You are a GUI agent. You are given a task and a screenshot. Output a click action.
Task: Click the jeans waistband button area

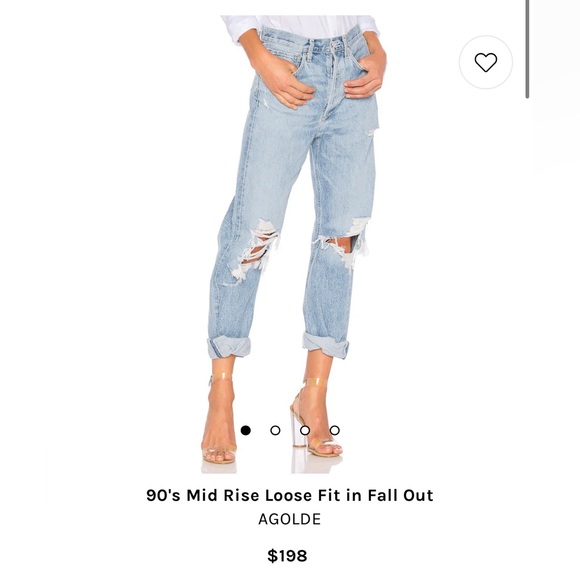[335, 45]
